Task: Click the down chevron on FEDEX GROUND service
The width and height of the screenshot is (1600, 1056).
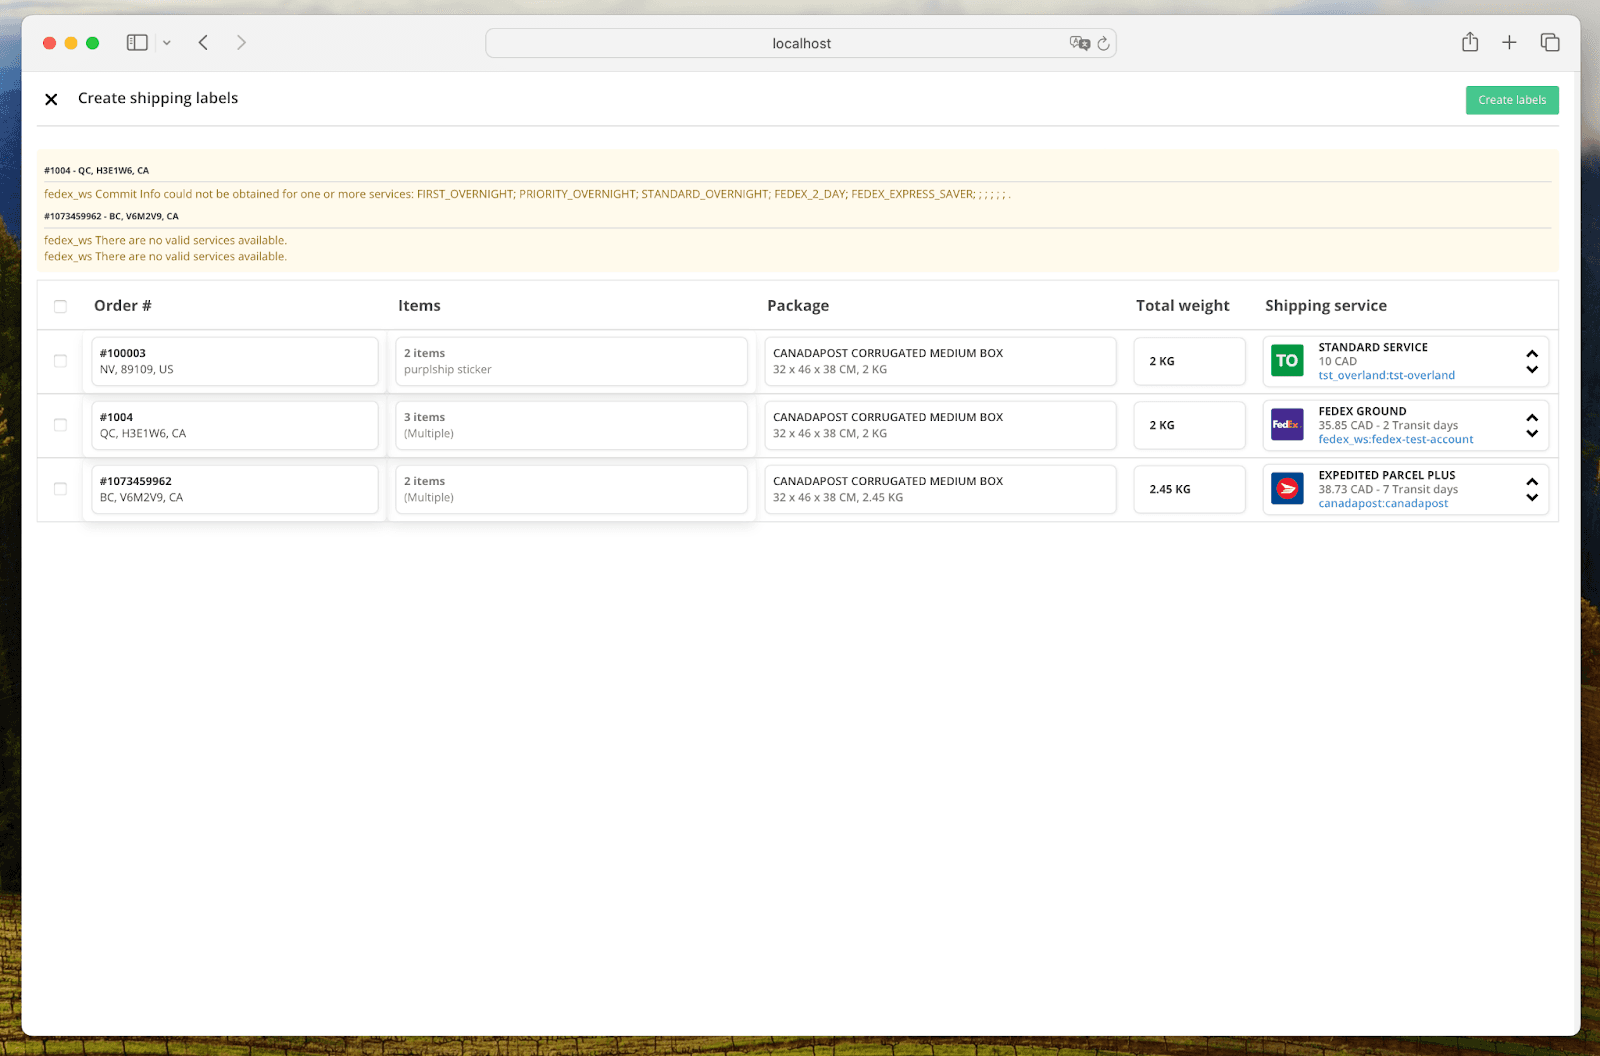Action: pos(1532,434)
